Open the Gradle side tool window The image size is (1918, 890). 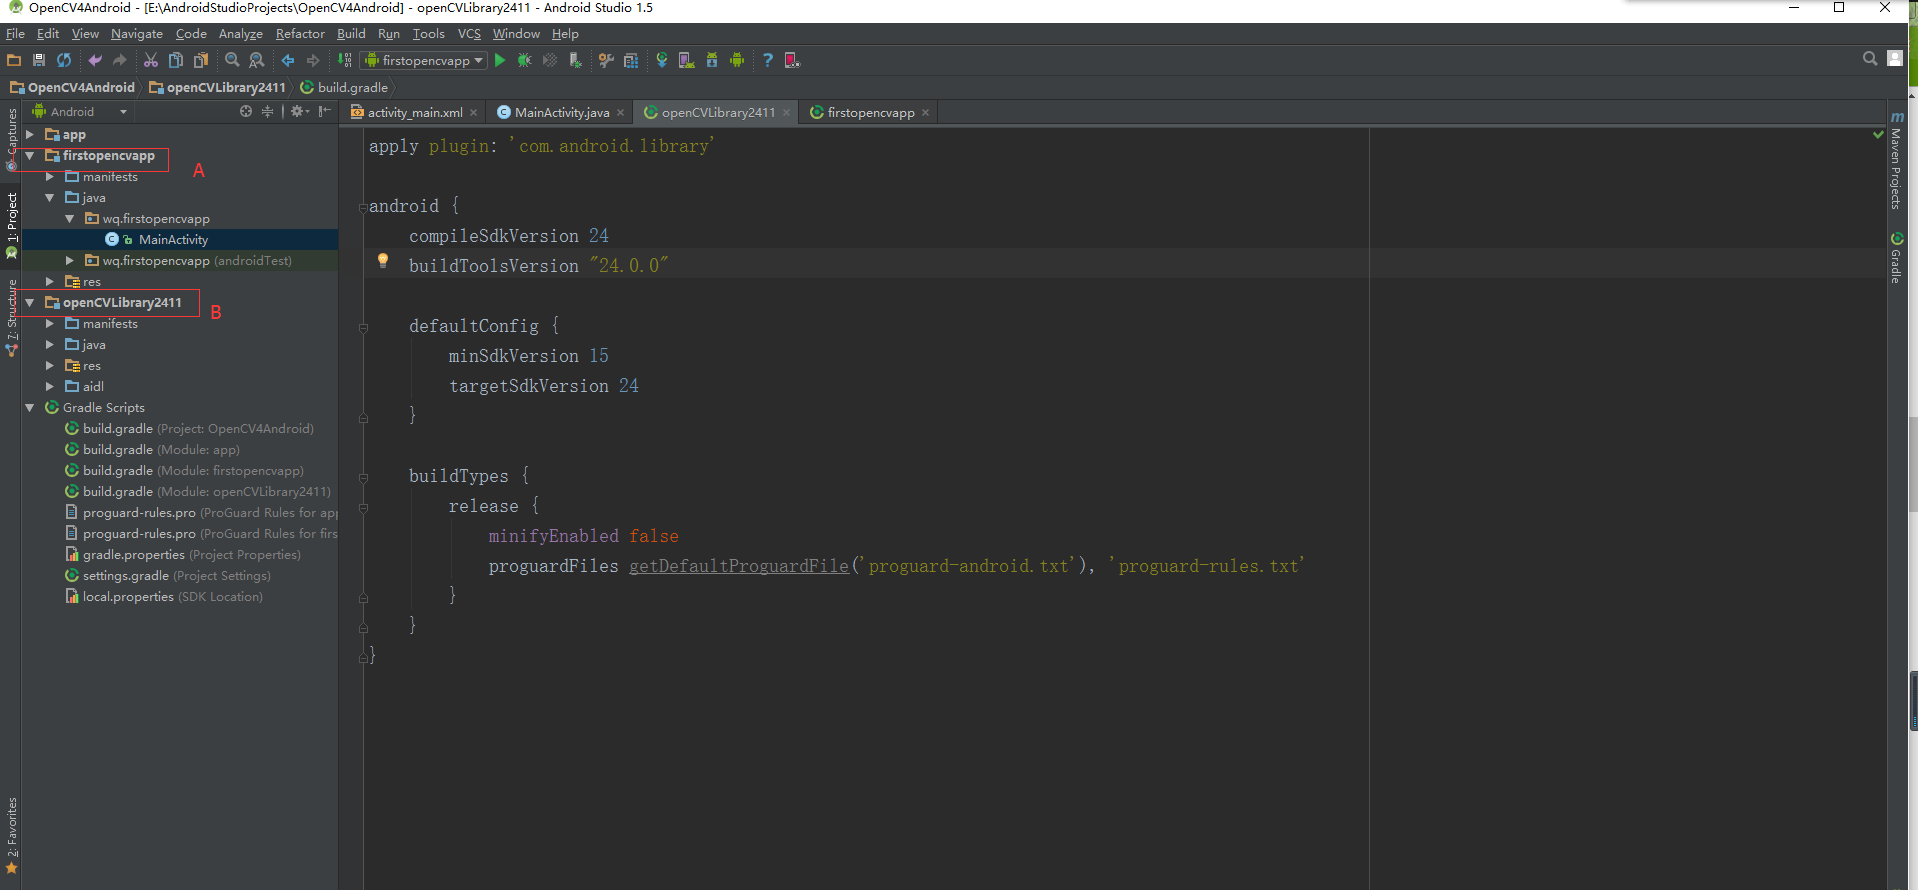[1896, 258]
